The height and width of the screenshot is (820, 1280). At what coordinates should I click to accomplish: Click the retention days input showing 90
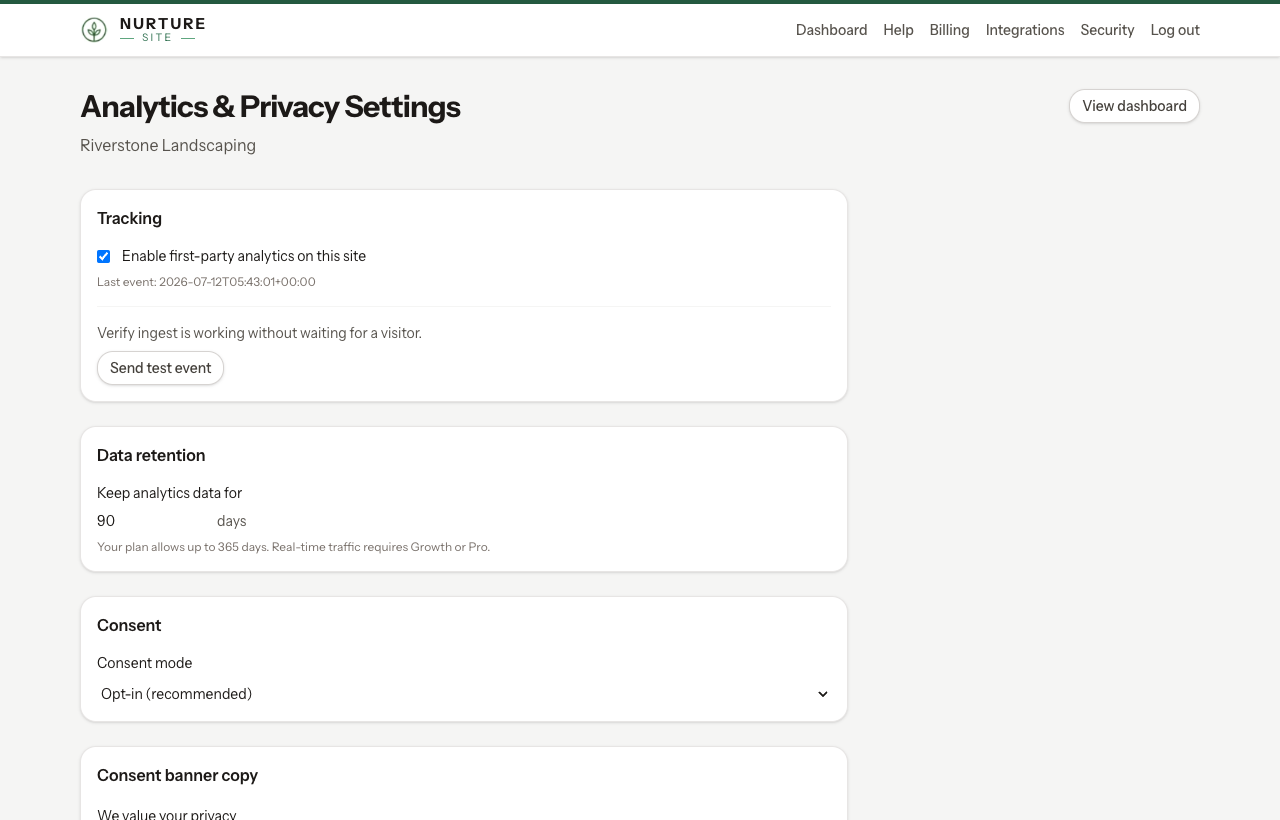(x=153, y=521)
